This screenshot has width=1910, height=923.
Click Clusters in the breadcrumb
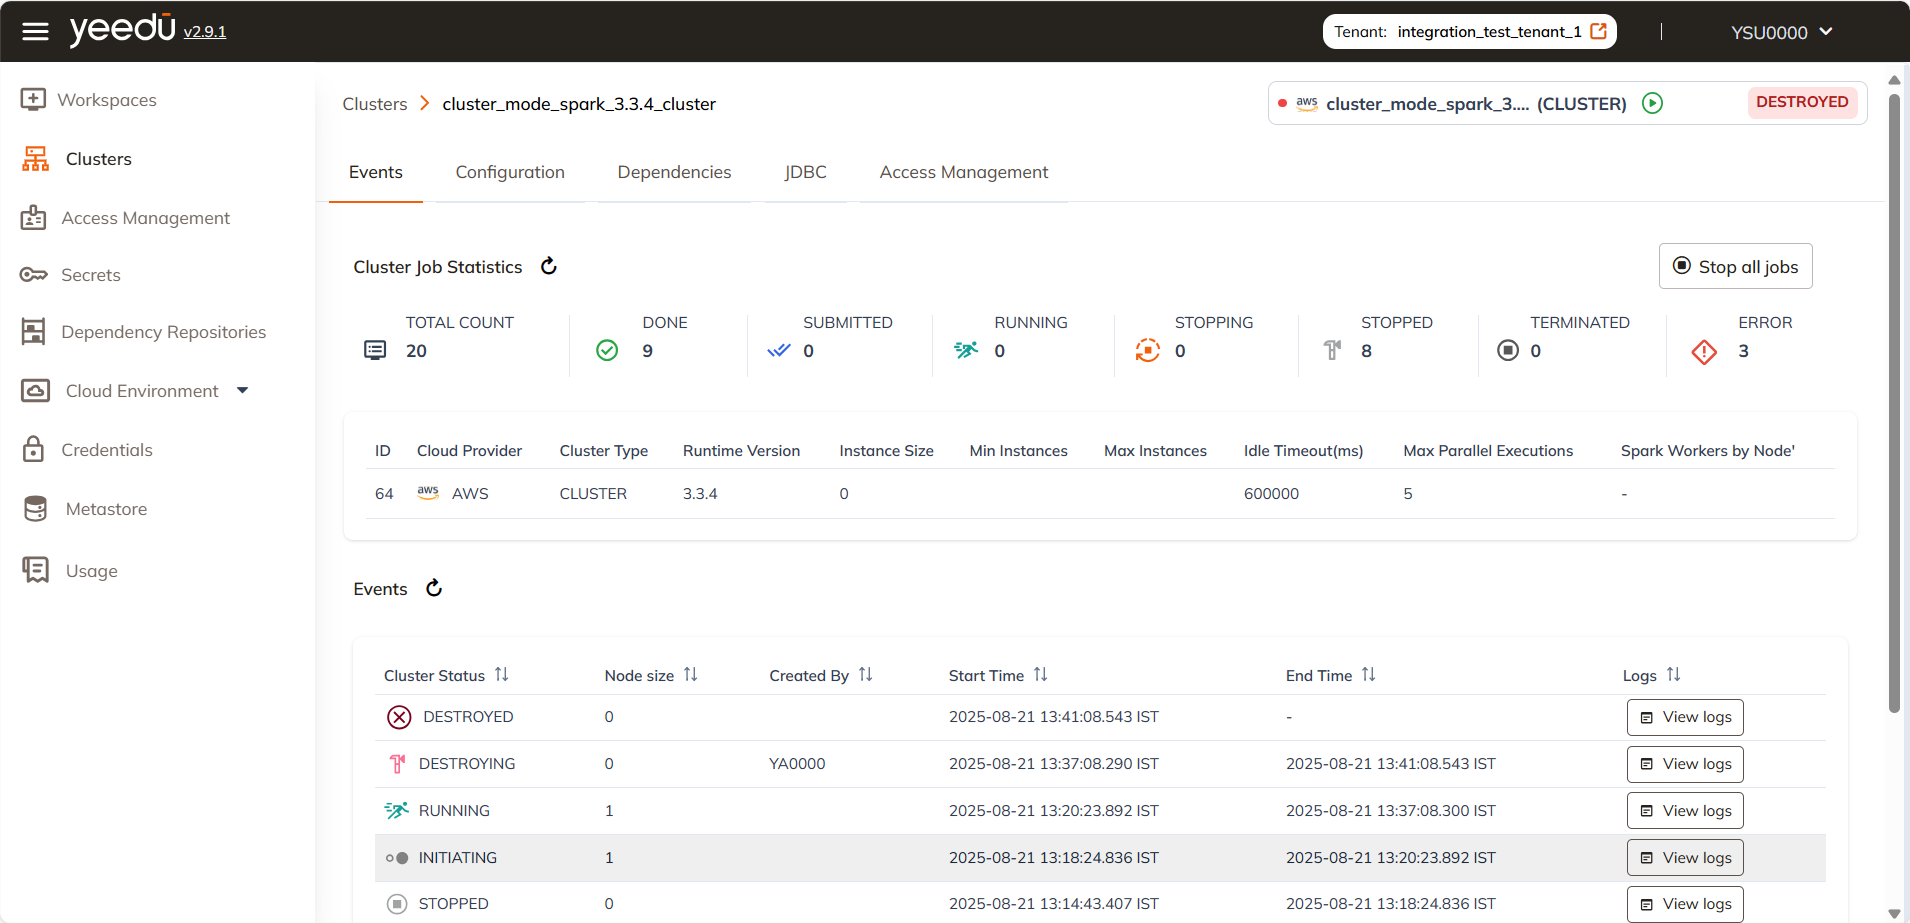tap(374, 103)
